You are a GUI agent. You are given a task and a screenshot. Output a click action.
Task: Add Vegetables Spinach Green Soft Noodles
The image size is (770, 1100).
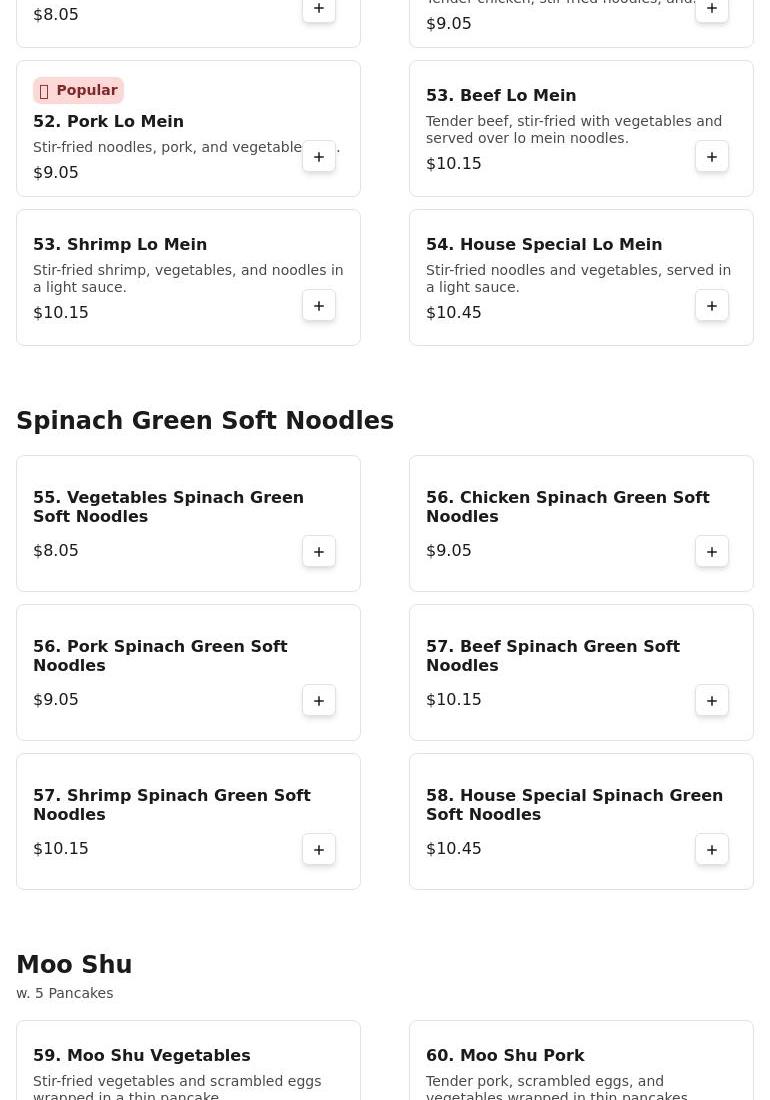319,552
